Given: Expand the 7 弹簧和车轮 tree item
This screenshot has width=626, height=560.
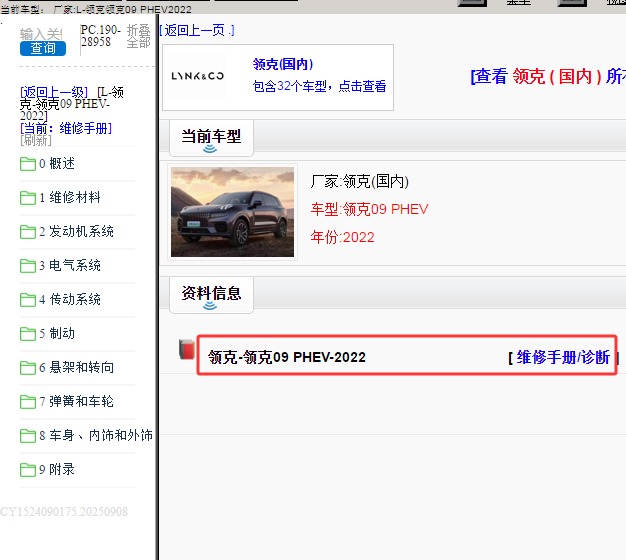Looking at the screenshot, I should [x=76, y=401].
